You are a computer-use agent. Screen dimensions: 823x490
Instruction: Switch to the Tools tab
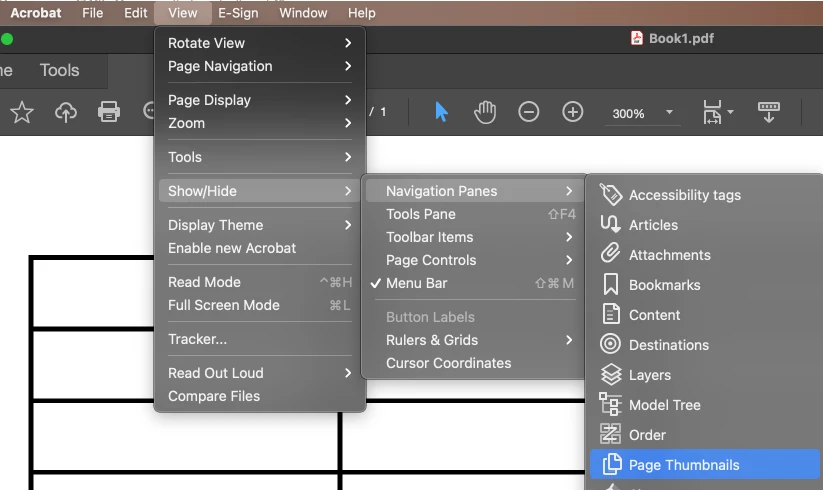click(x=59, y=70)
